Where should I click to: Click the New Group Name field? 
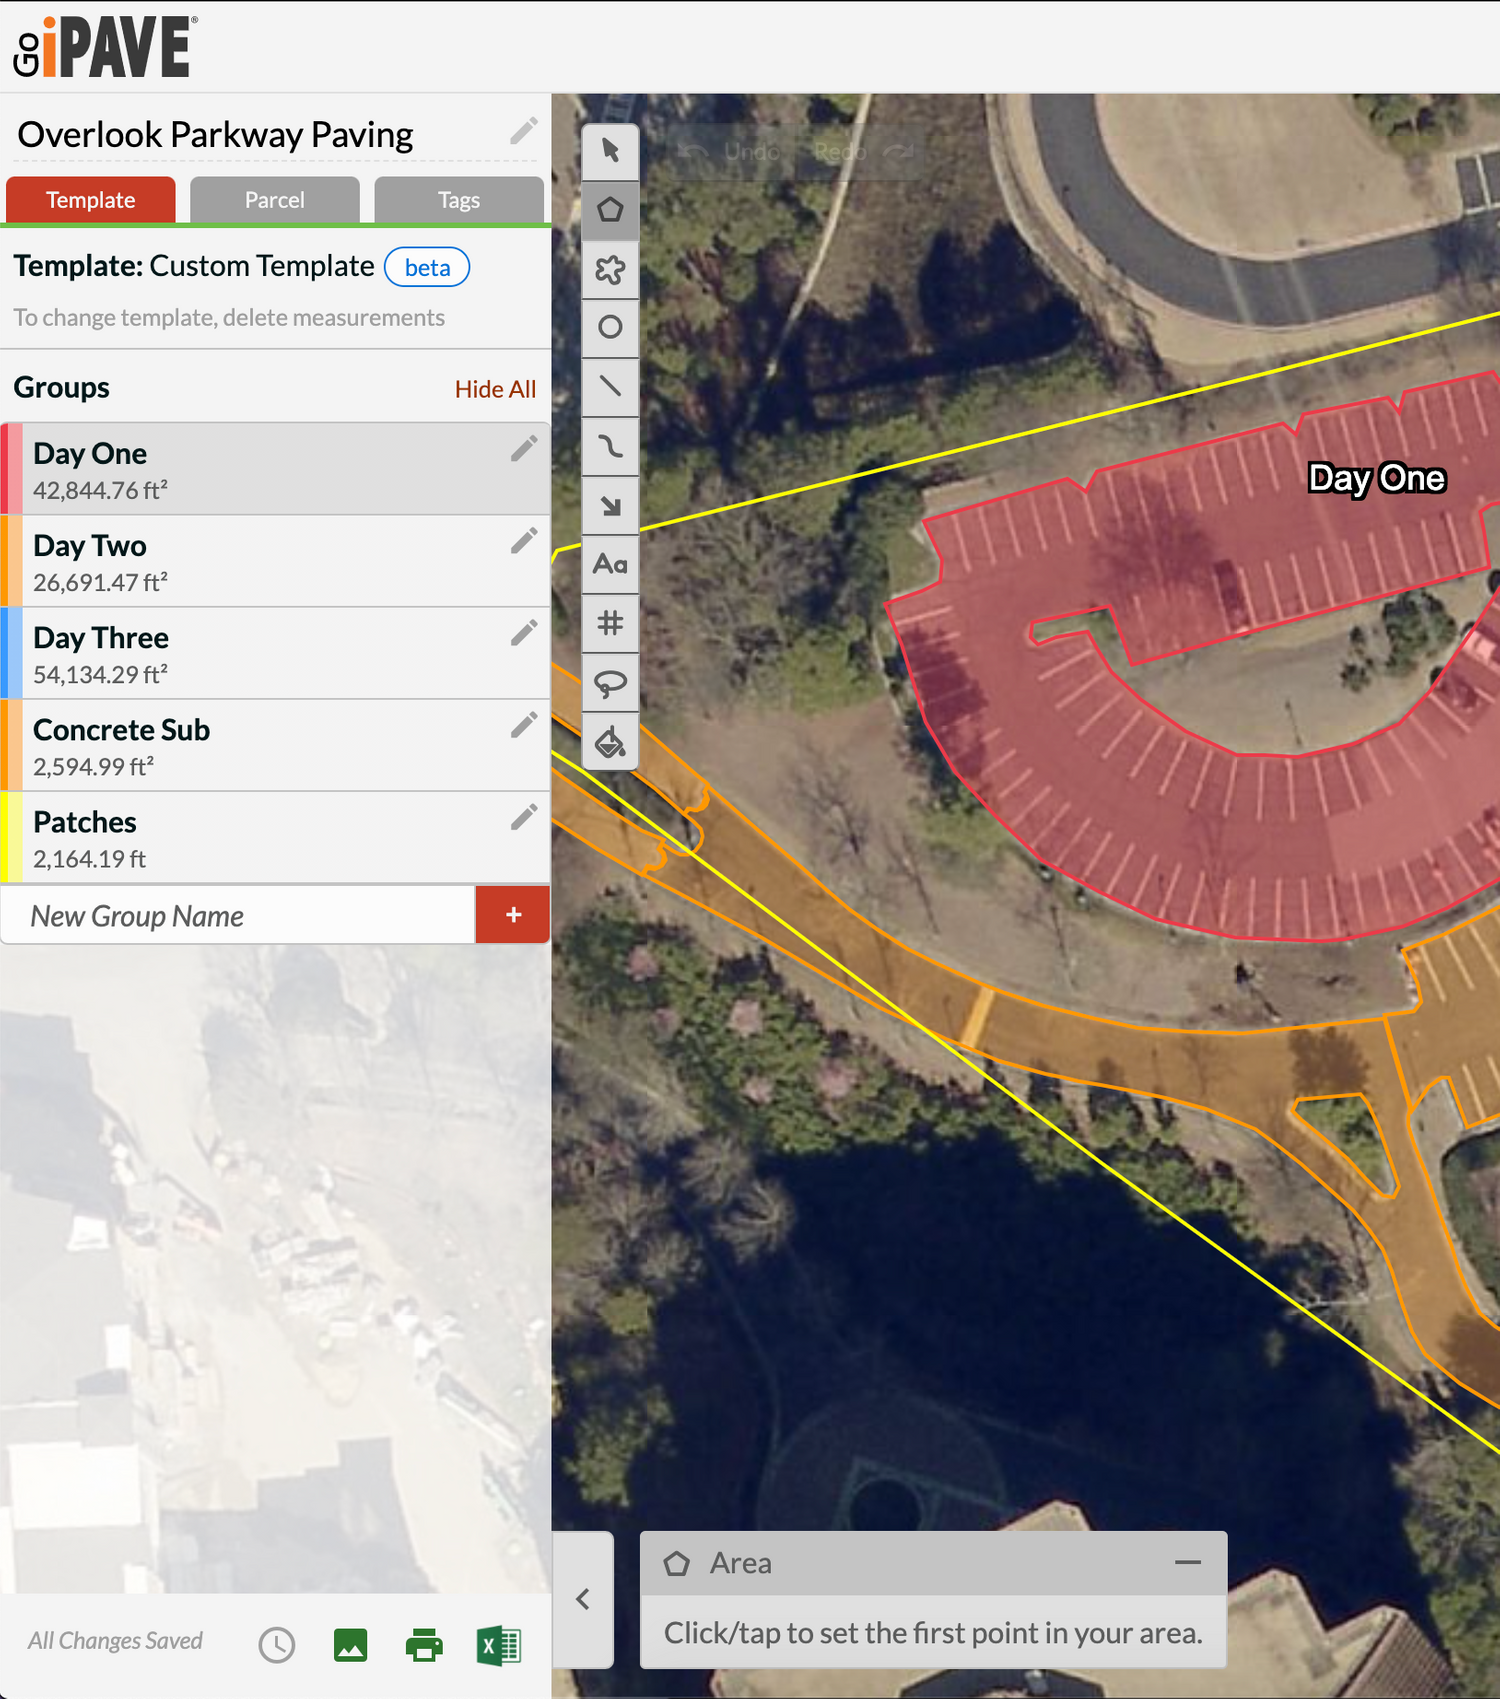pyautogui.click(x=238, y=916)
